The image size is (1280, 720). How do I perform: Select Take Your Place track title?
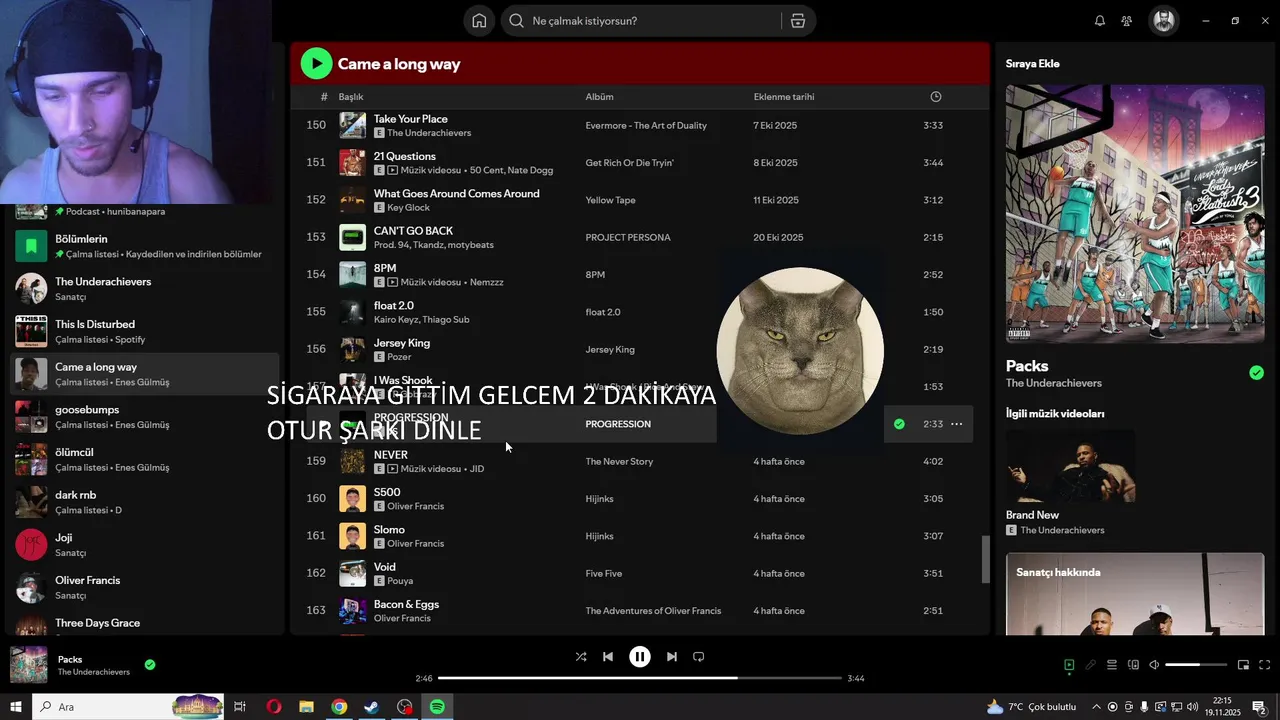pyautogui.click(x=410, y=119)
